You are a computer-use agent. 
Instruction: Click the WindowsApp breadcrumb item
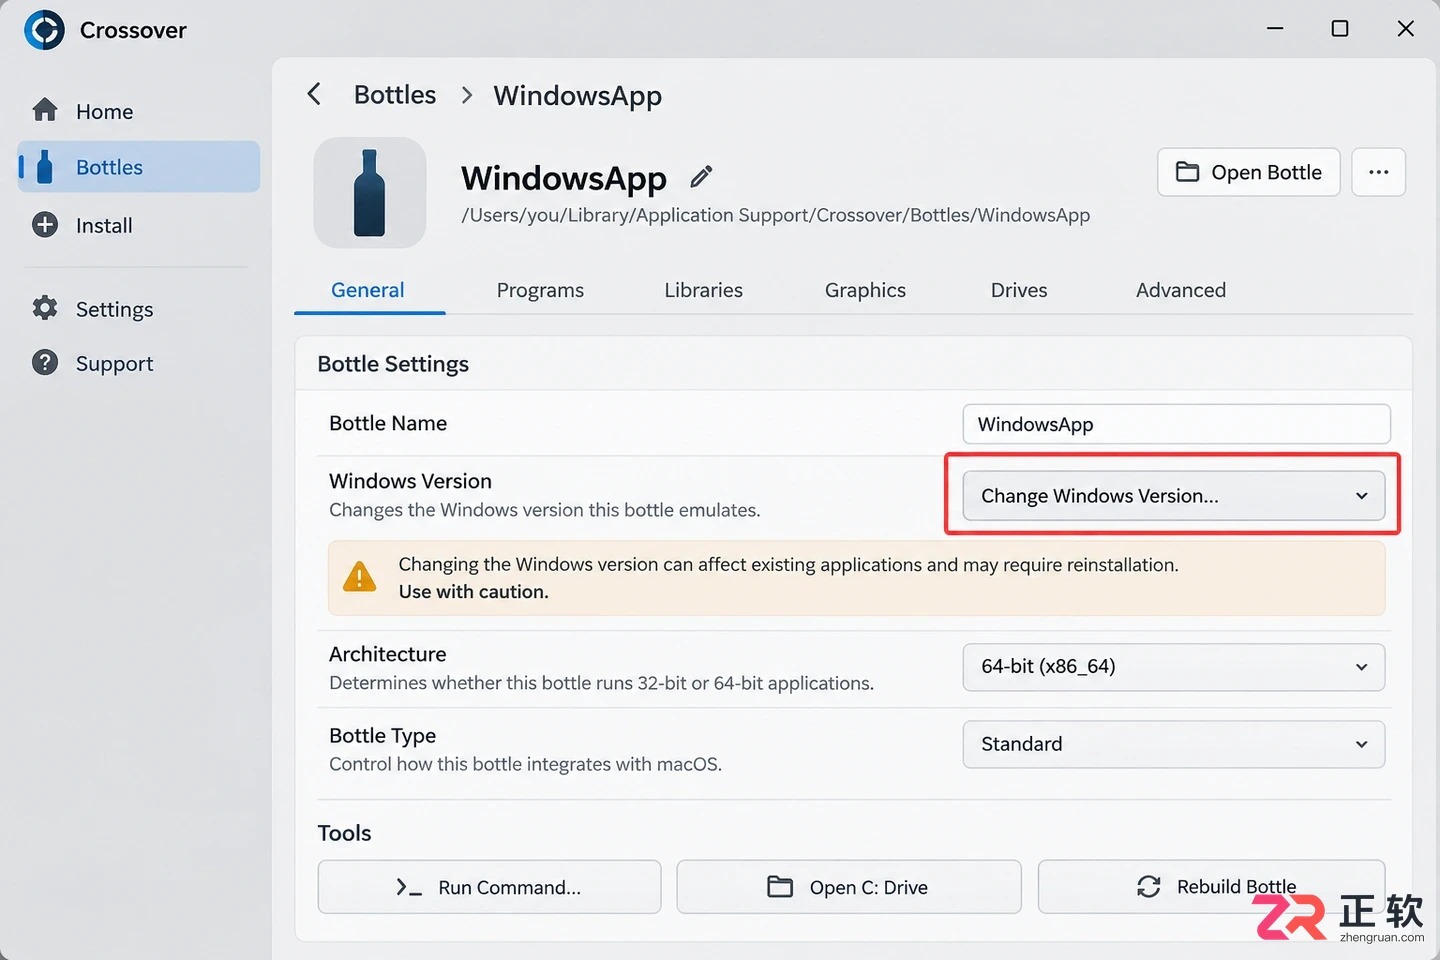578,95
